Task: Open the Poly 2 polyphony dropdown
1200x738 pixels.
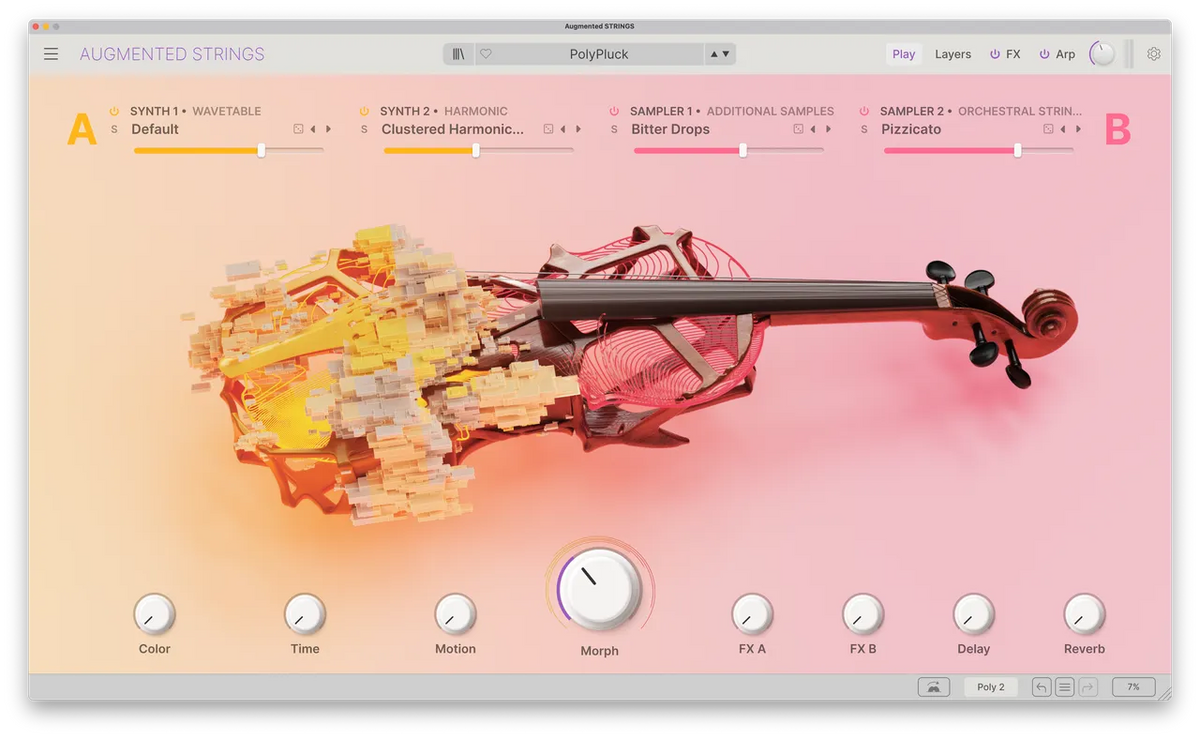Action: point(990,687)
